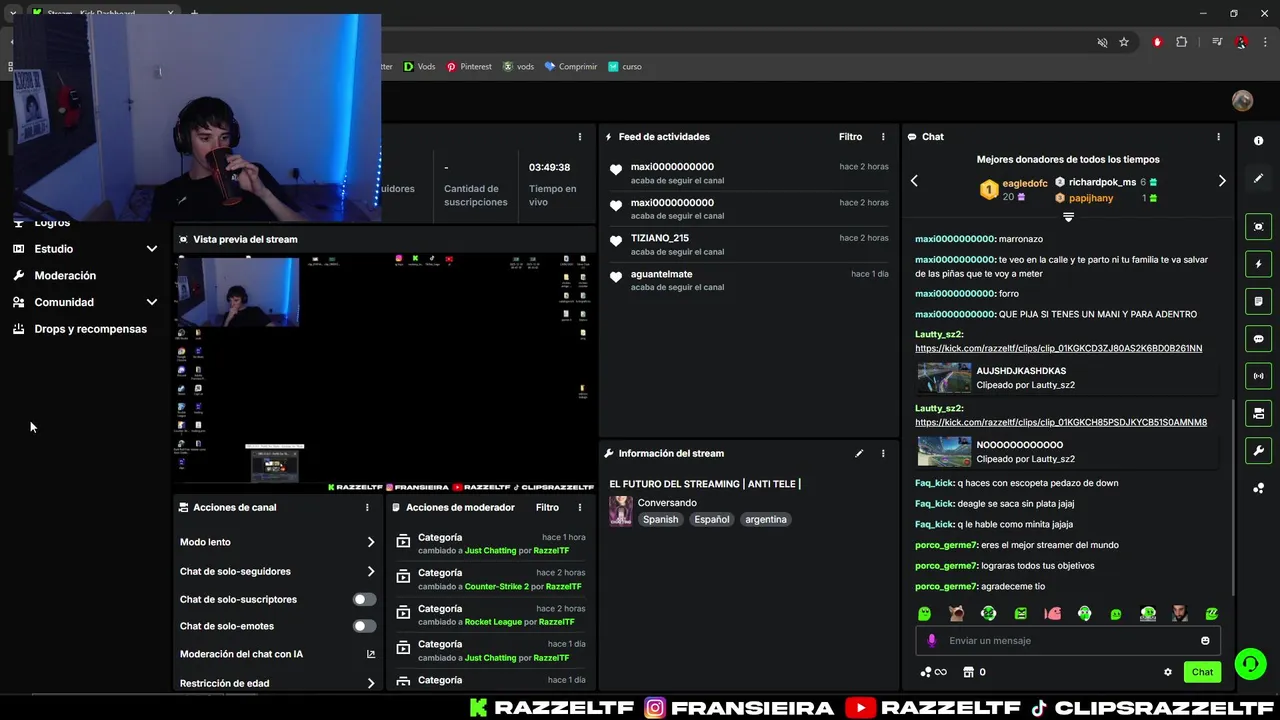Collapse the top donors banner chevron
Image resolution: width=1280 pixels, height=720 pixels.
(x=1068, y=217)
